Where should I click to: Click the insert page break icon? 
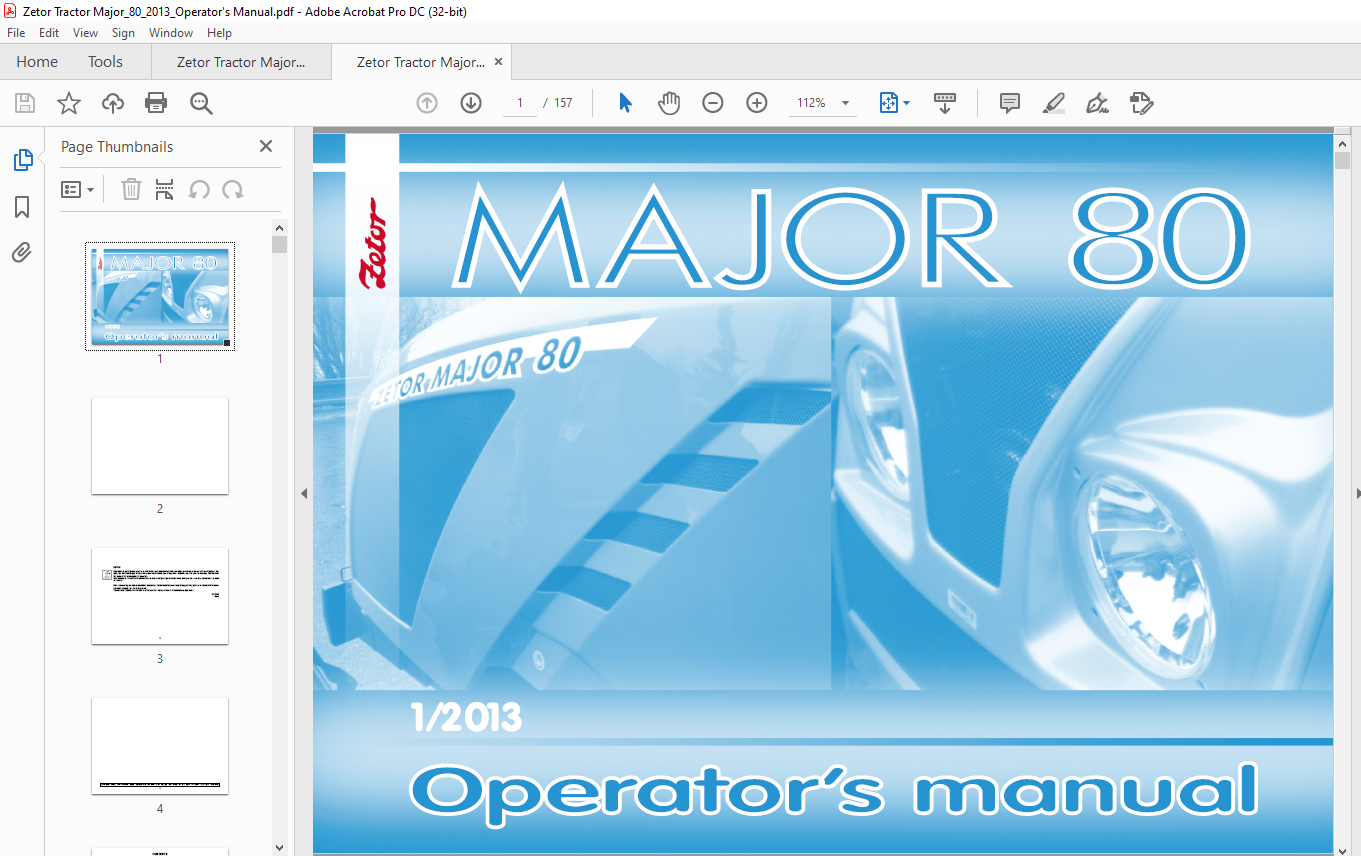click(165, 189)
